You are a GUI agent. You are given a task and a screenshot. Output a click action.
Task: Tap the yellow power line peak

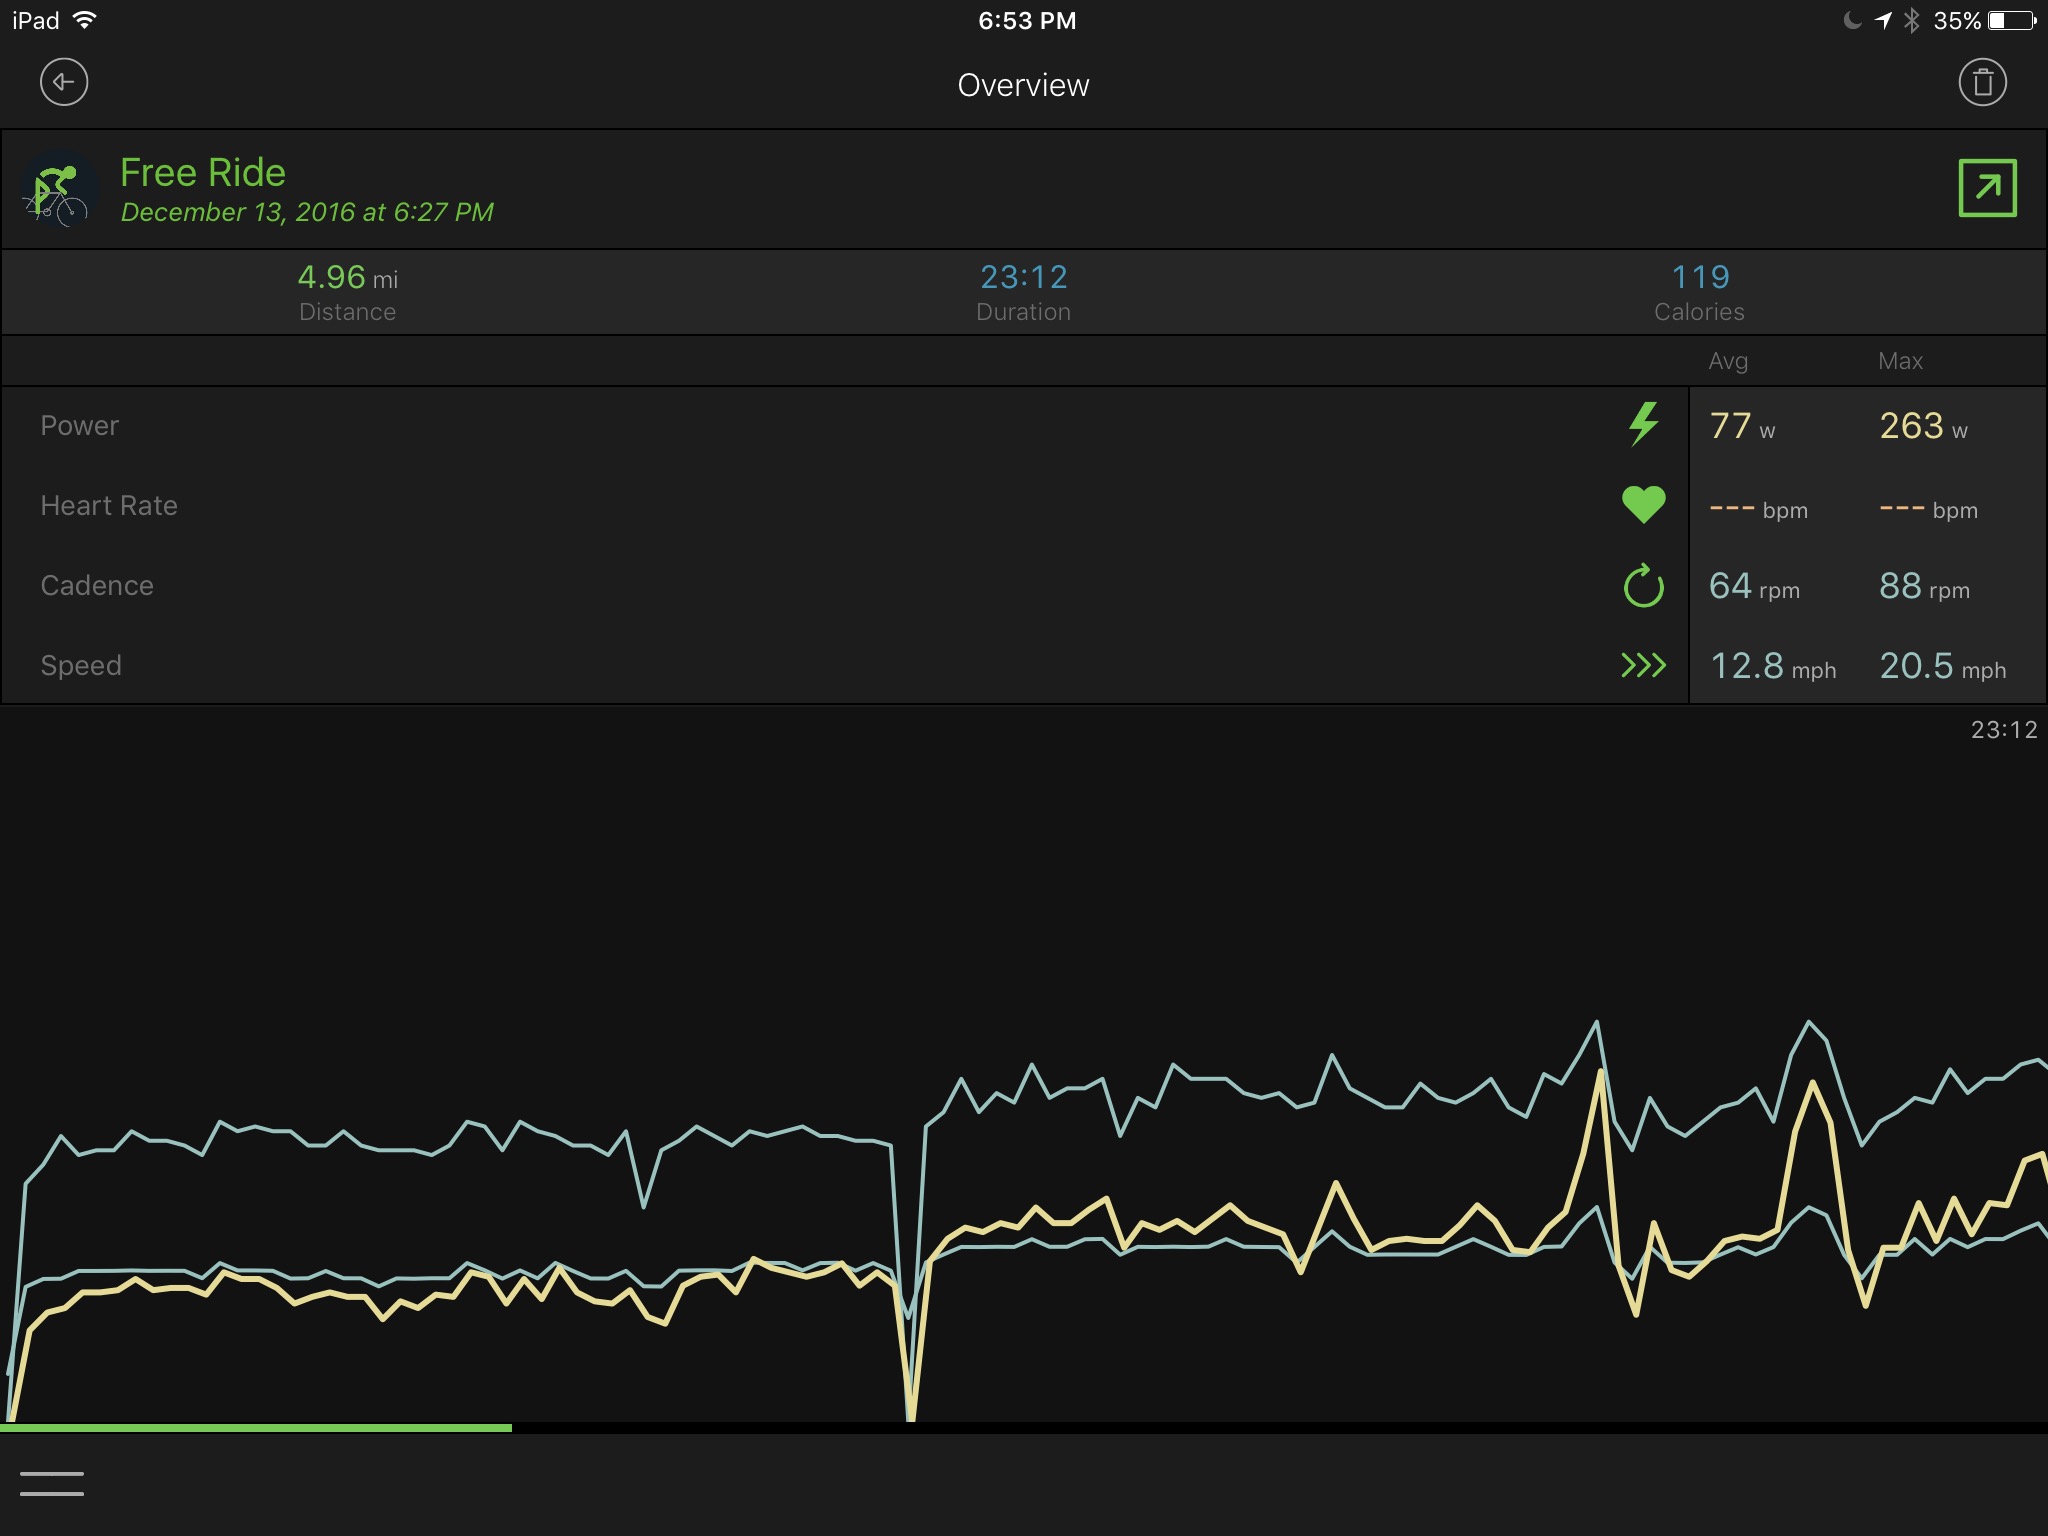pos(1601,1073)
